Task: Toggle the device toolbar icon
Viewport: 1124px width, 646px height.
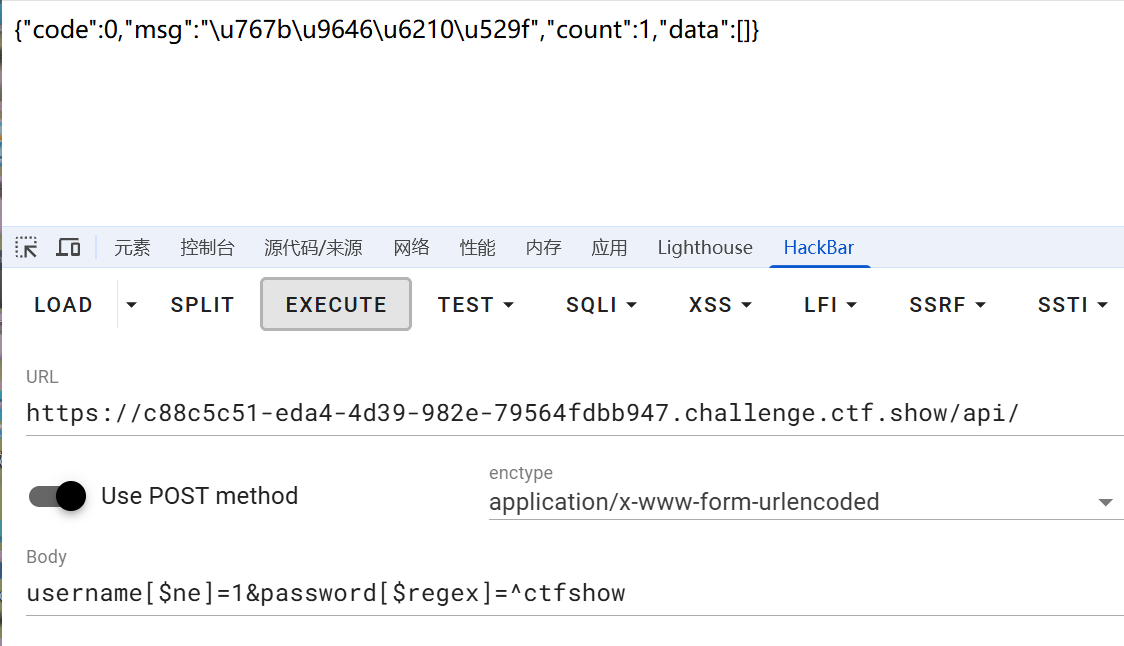Action: [x=68, y=247]
